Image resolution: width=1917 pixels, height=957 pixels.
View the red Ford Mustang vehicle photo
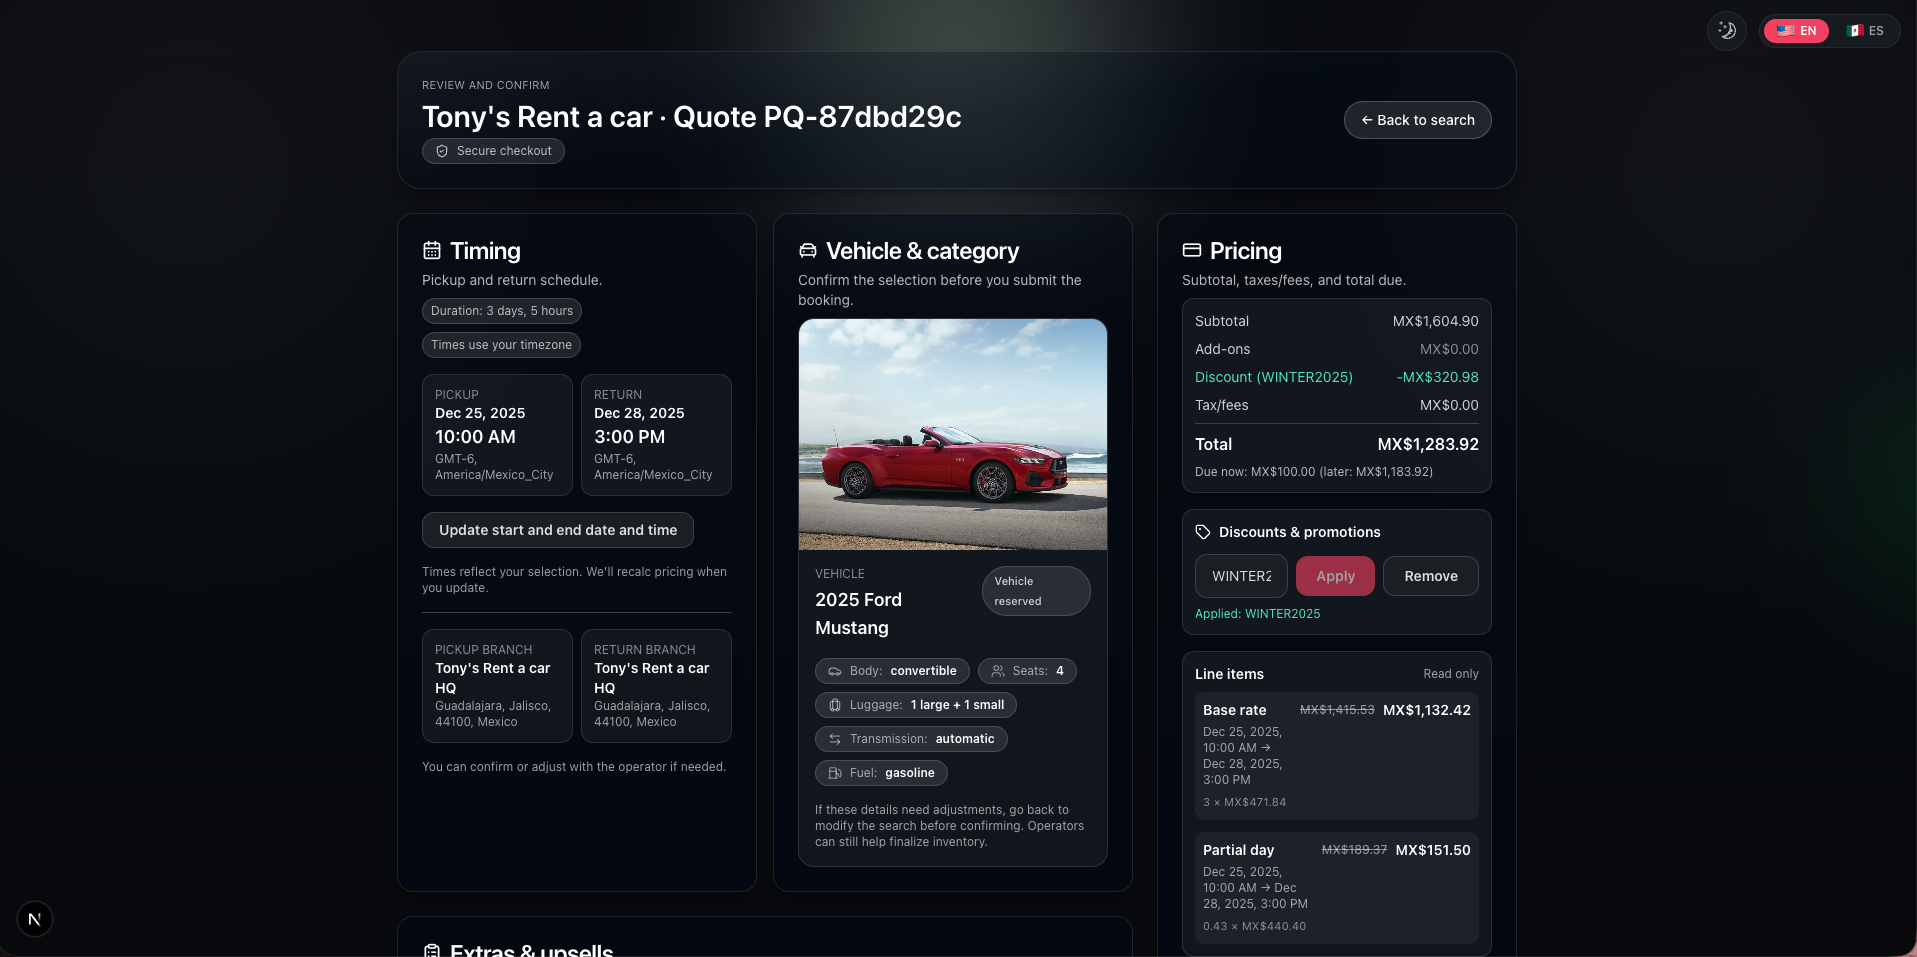pos(951,434)
